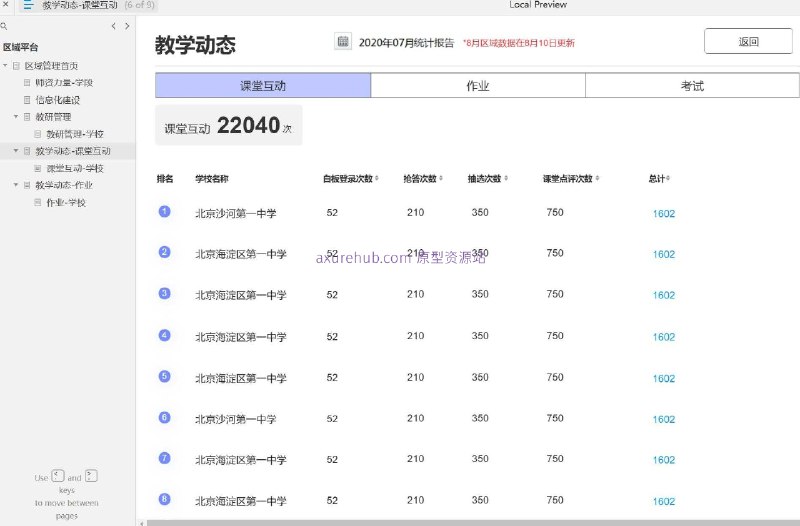Select the 教学动态-课堂互动 page in sitemap
The width and height of the screenshot is (800, 526).
click(72, 151)
